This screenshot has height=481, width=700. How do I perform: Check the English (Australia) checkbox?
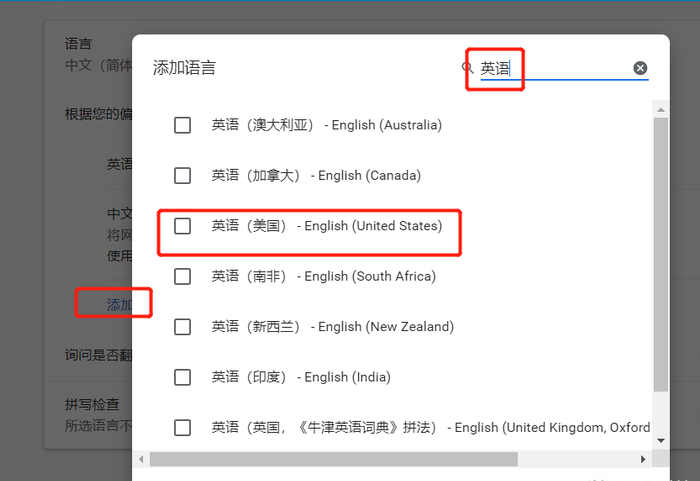182,125
